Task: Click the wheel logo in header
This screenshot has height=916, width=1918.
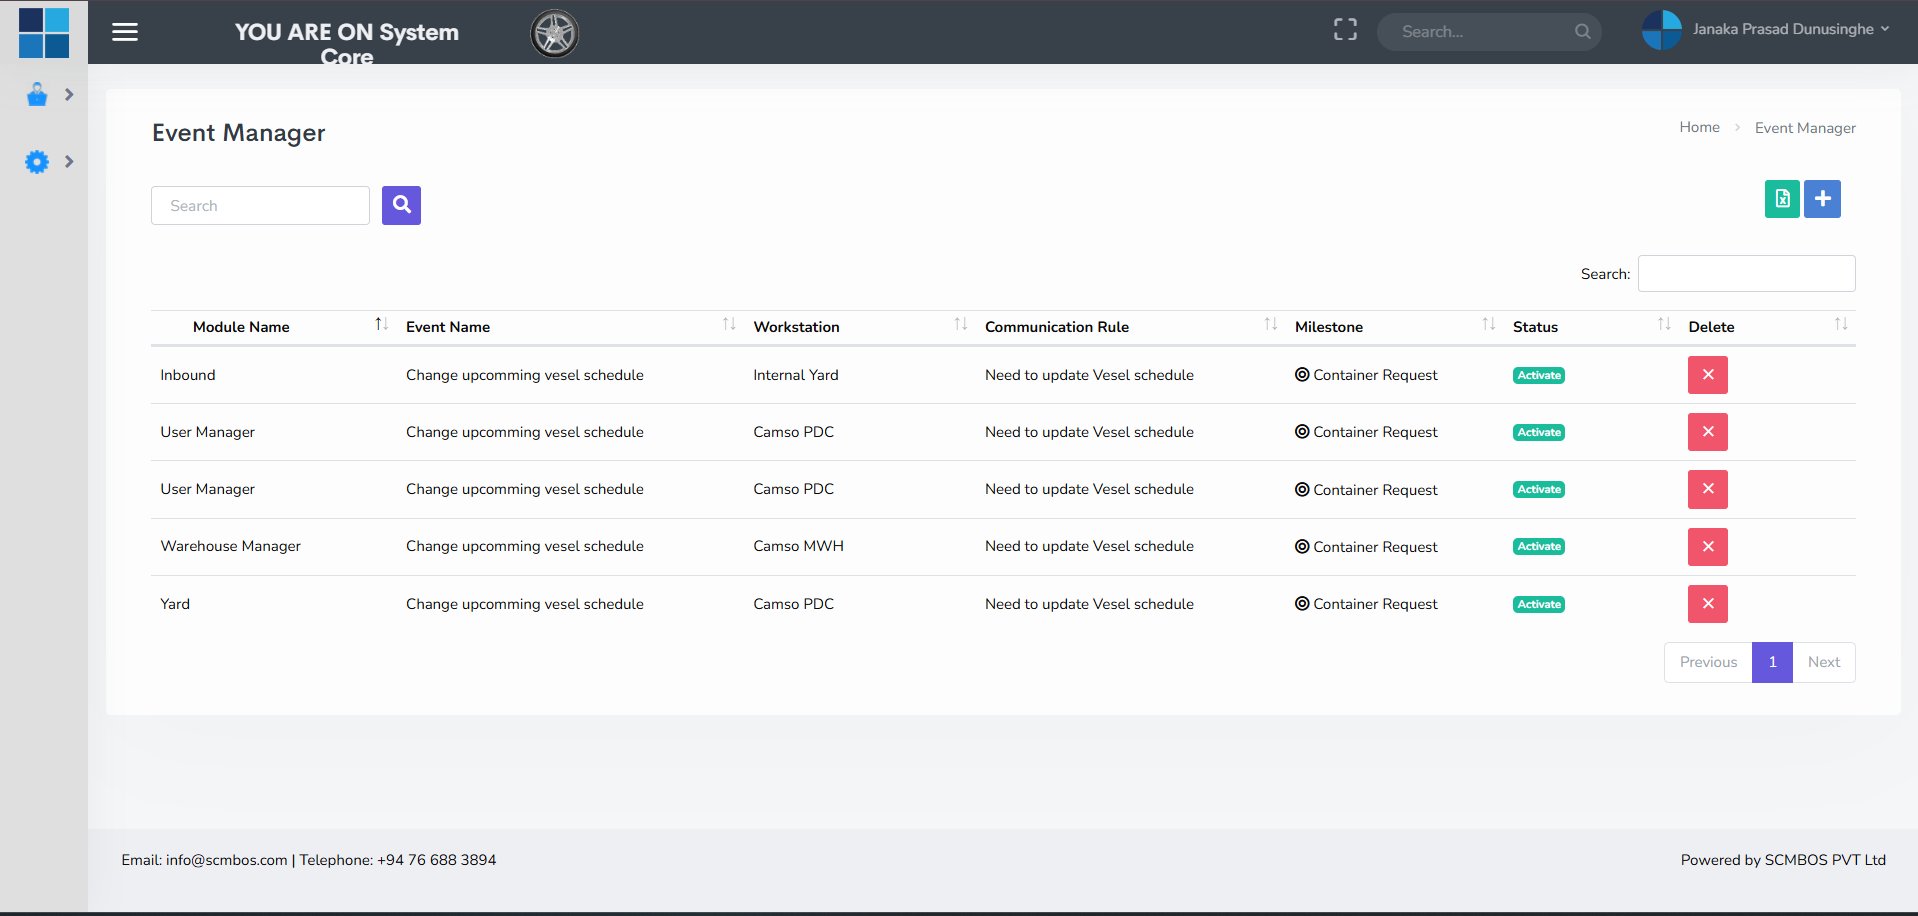Action: tap(554, 34)
